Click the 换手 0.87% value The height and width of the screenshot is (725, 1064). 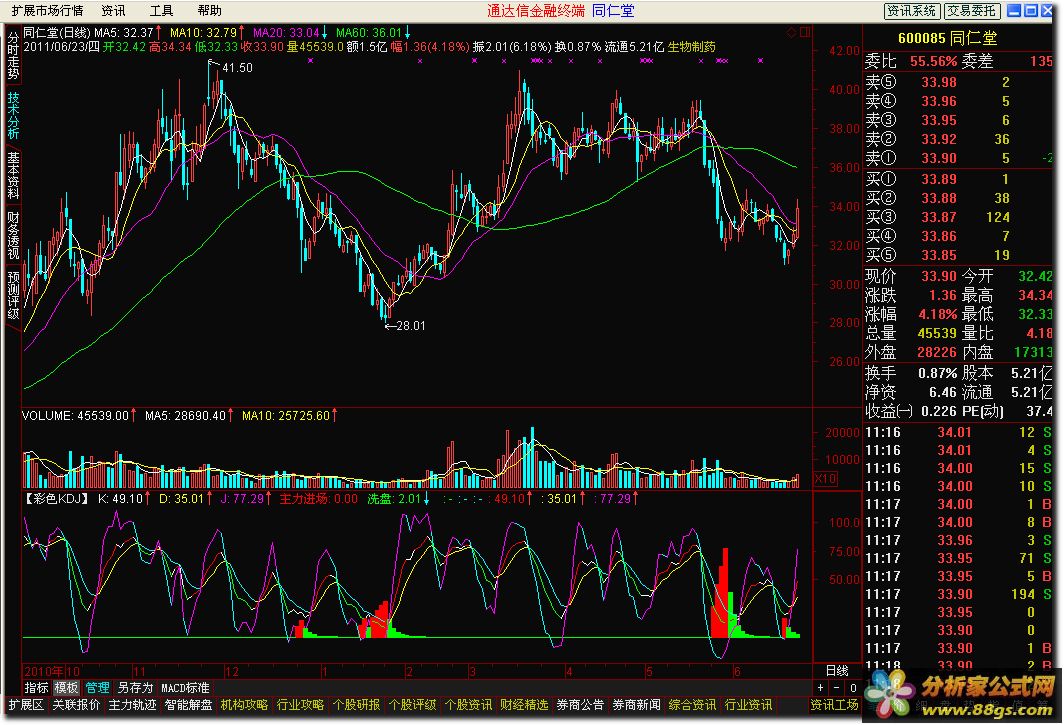(x=937, y=373)
